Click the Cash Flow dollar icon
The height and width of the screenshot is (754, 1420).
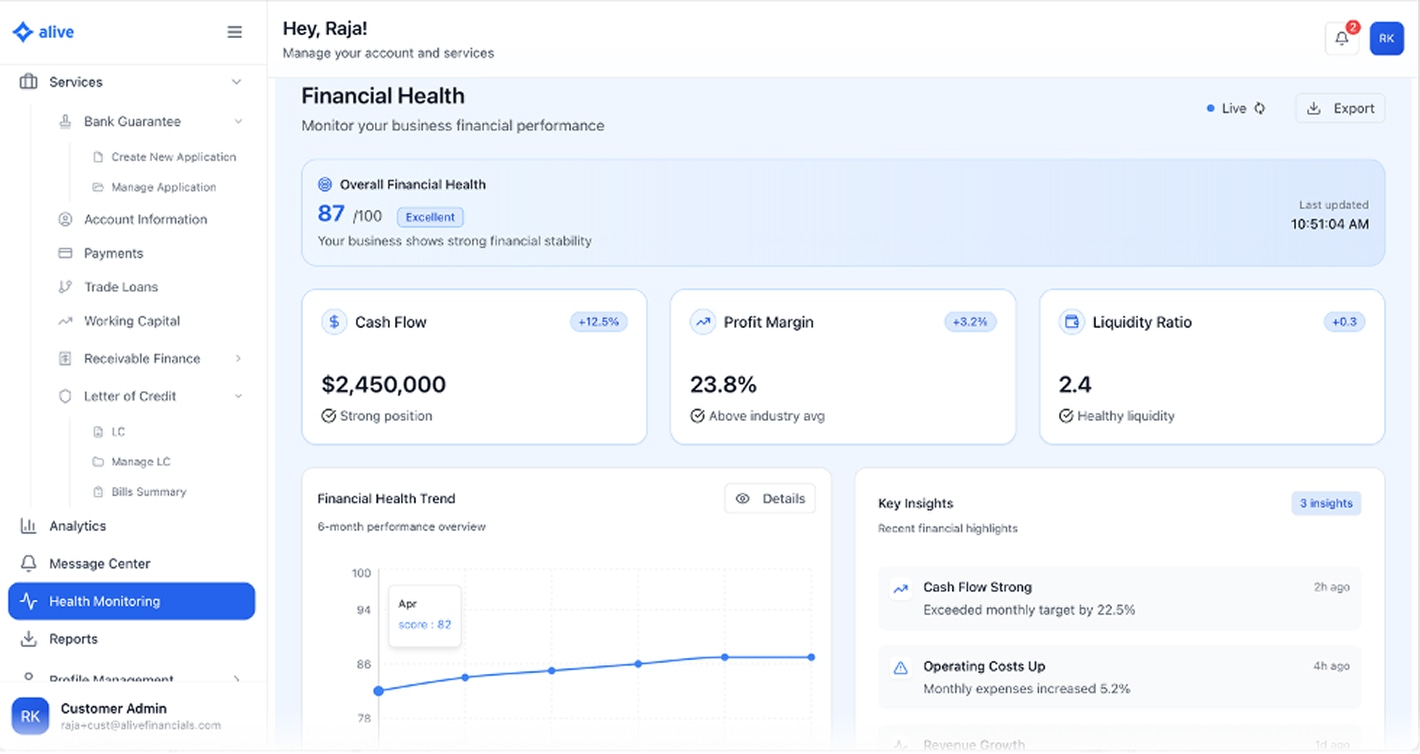[334, 322]
